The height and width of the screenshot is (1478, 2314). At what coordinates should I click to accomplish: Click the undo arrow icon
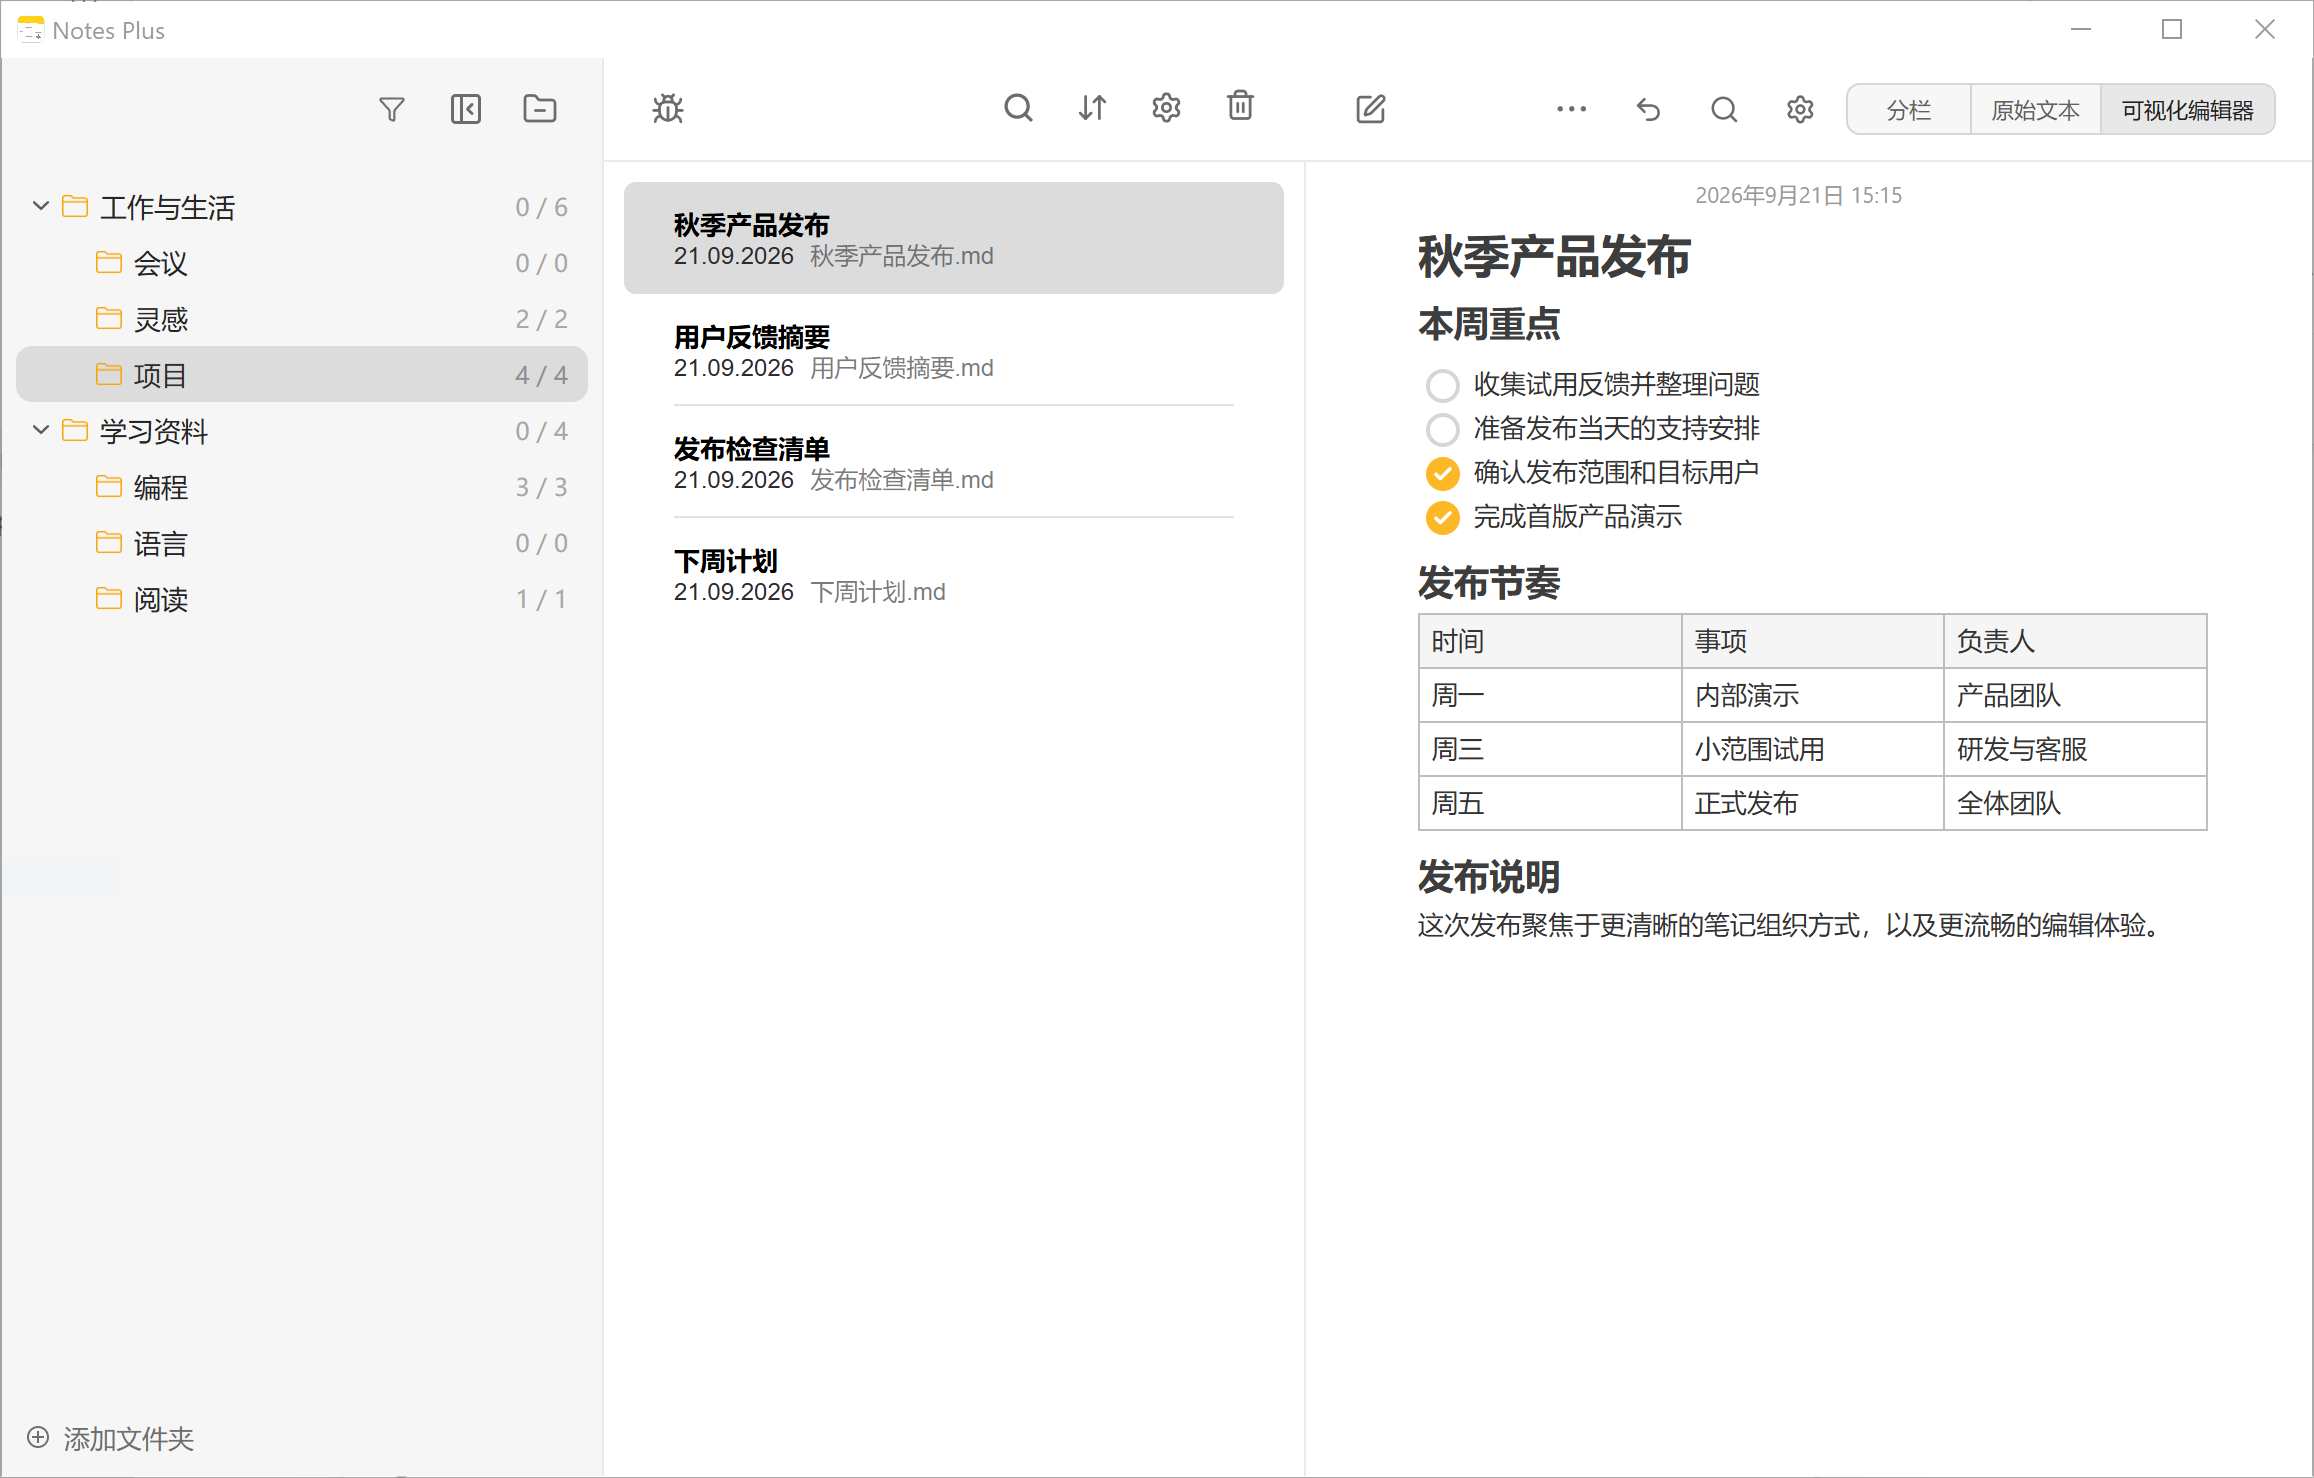[1648, 109]
